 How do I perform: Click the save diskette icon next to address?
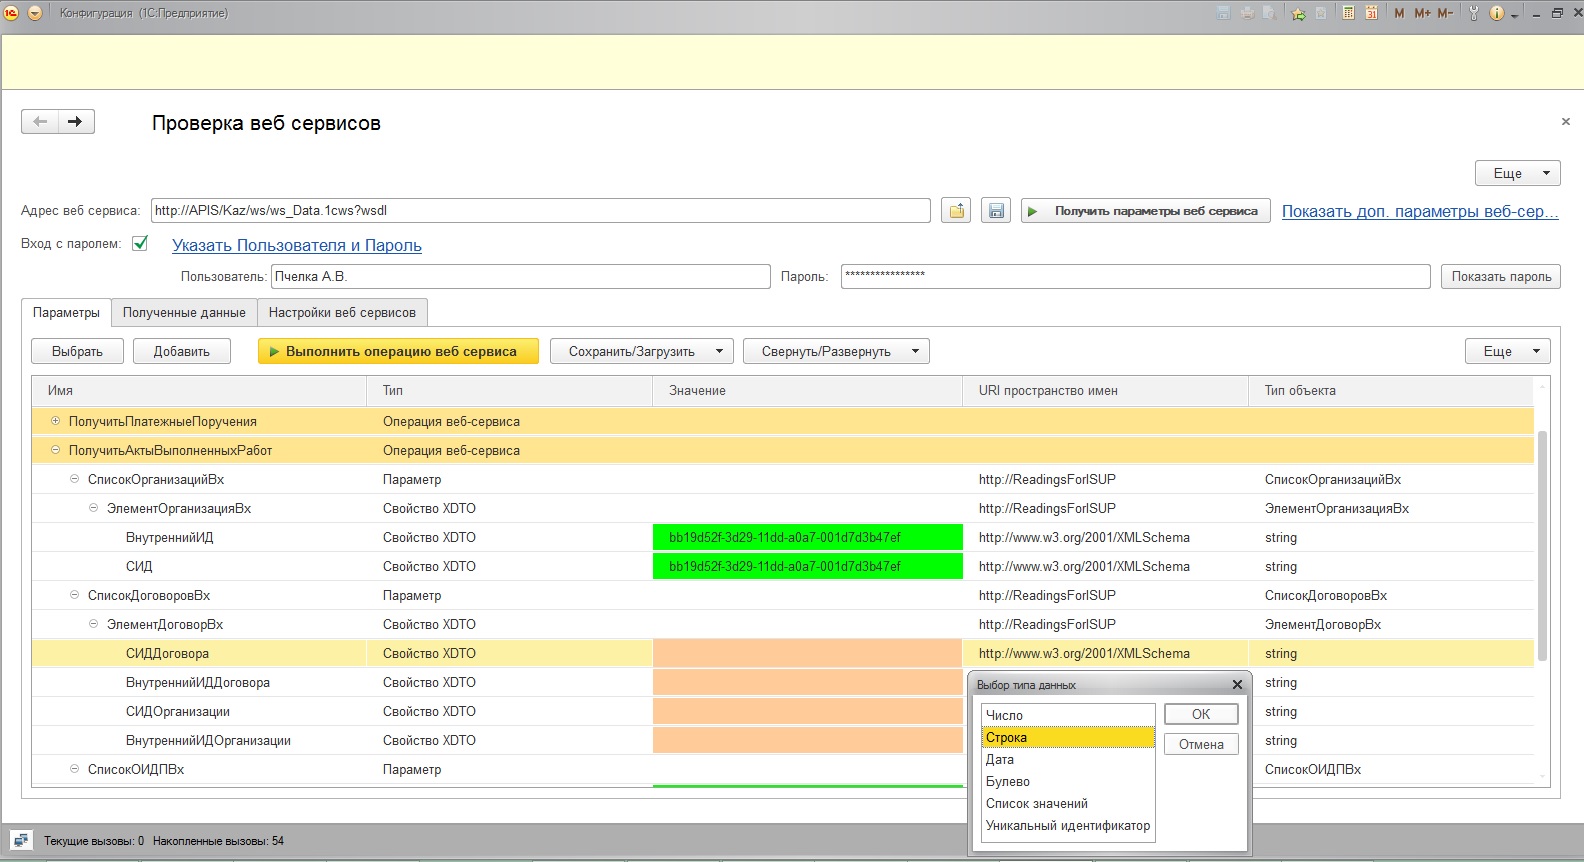tap(996, 211)
